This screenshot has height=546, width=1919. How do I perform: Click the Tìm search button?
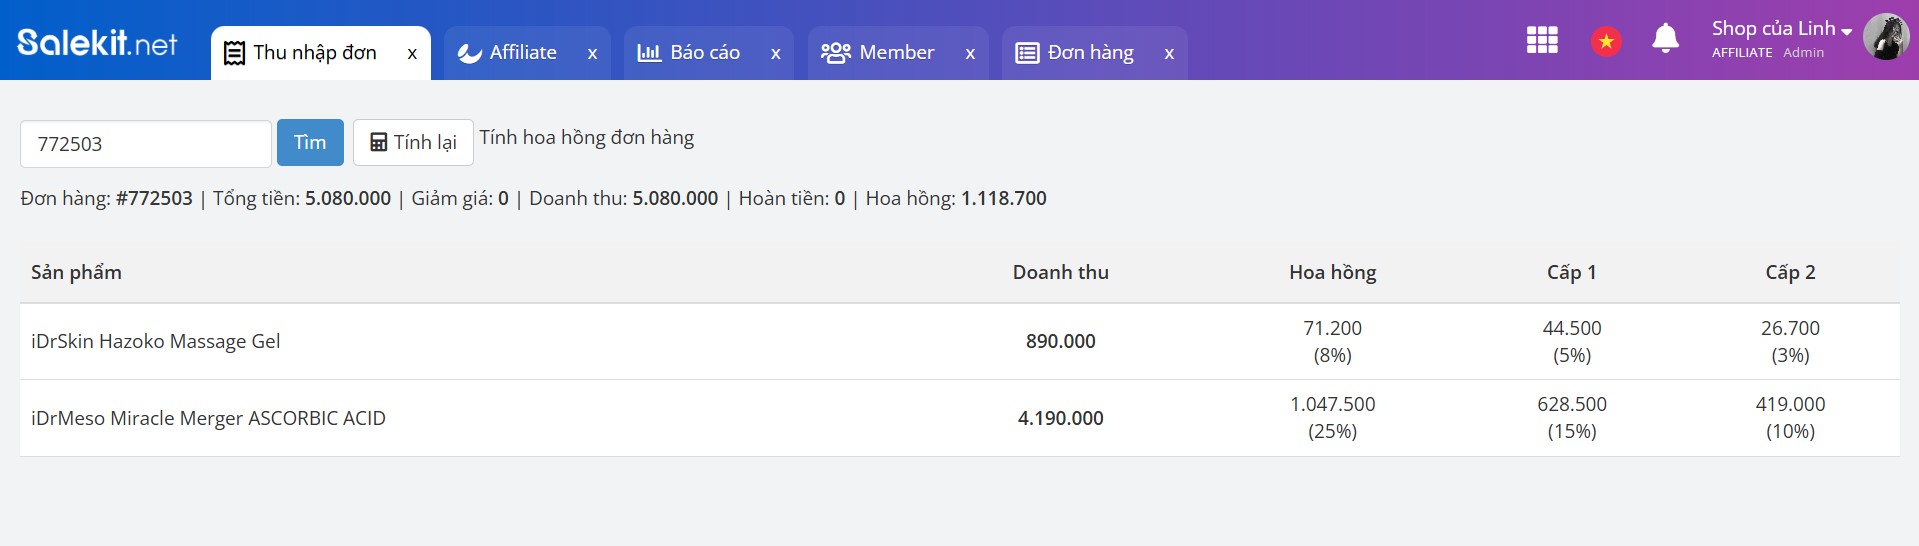pos(310,143)
